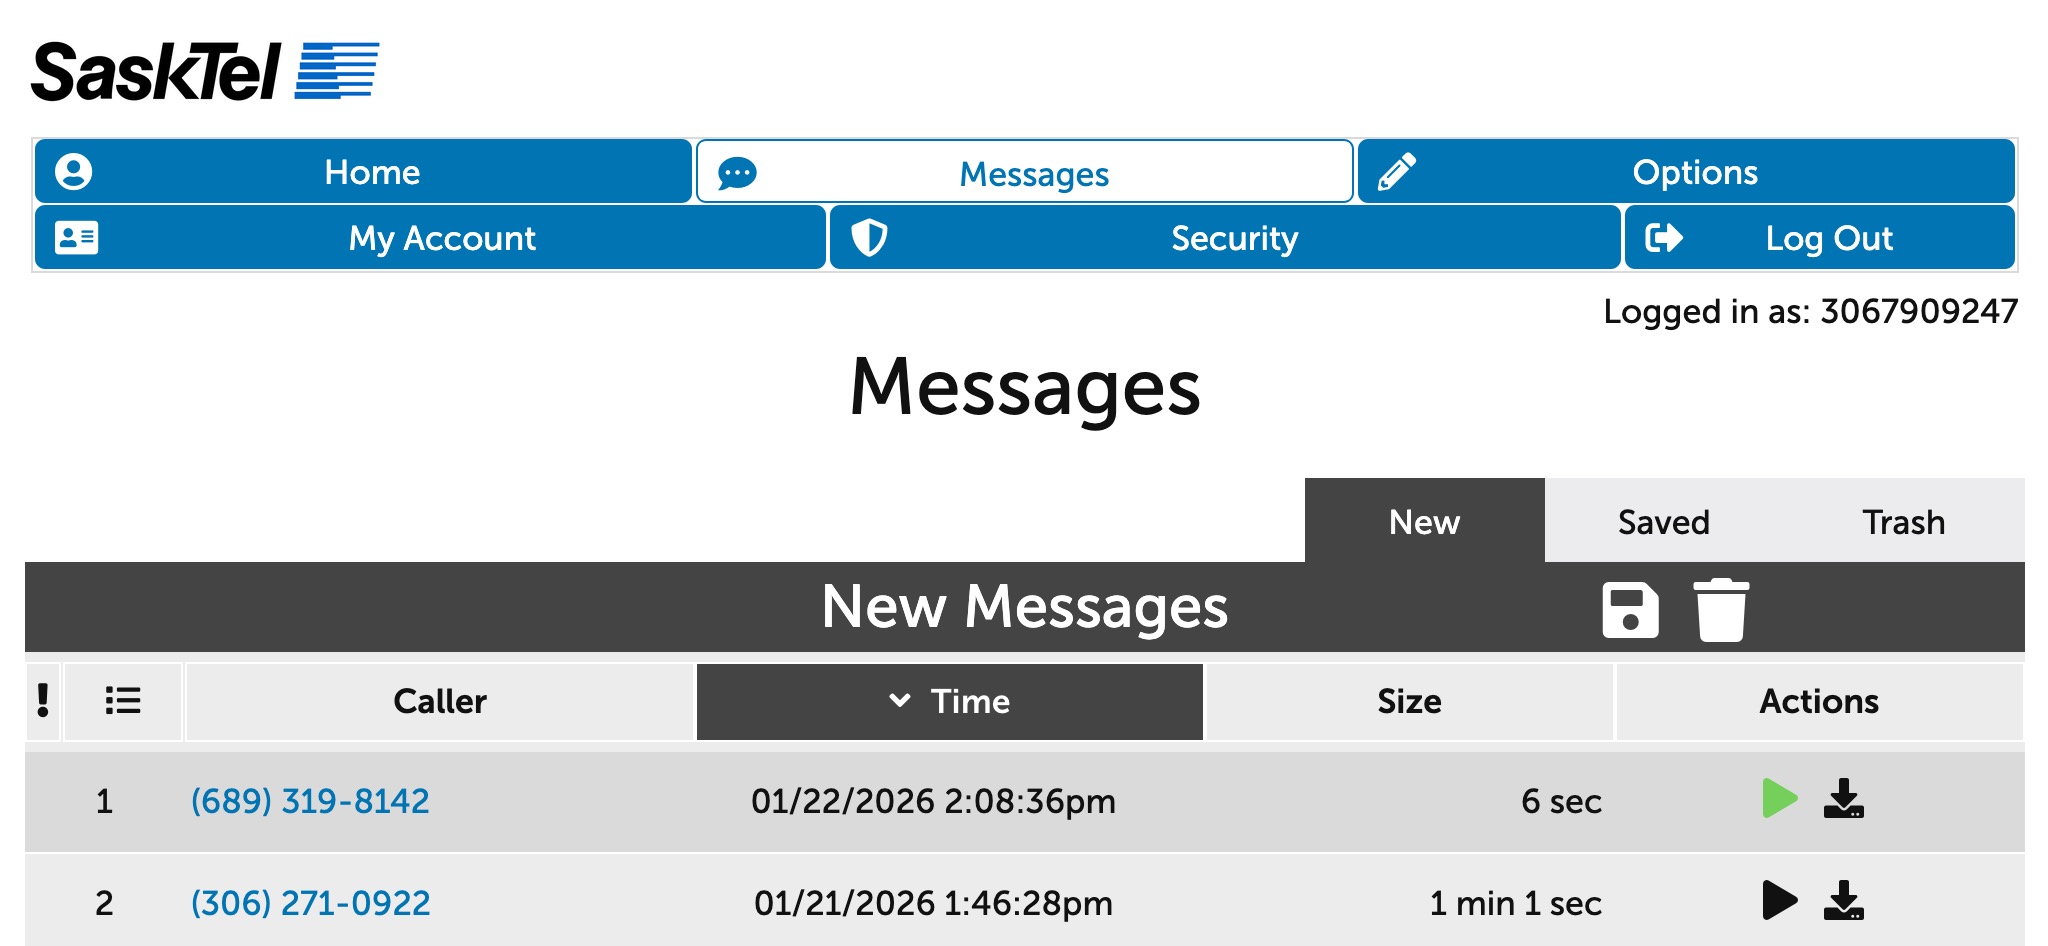Click the trash can delete icon

[x=1721, y=610]
